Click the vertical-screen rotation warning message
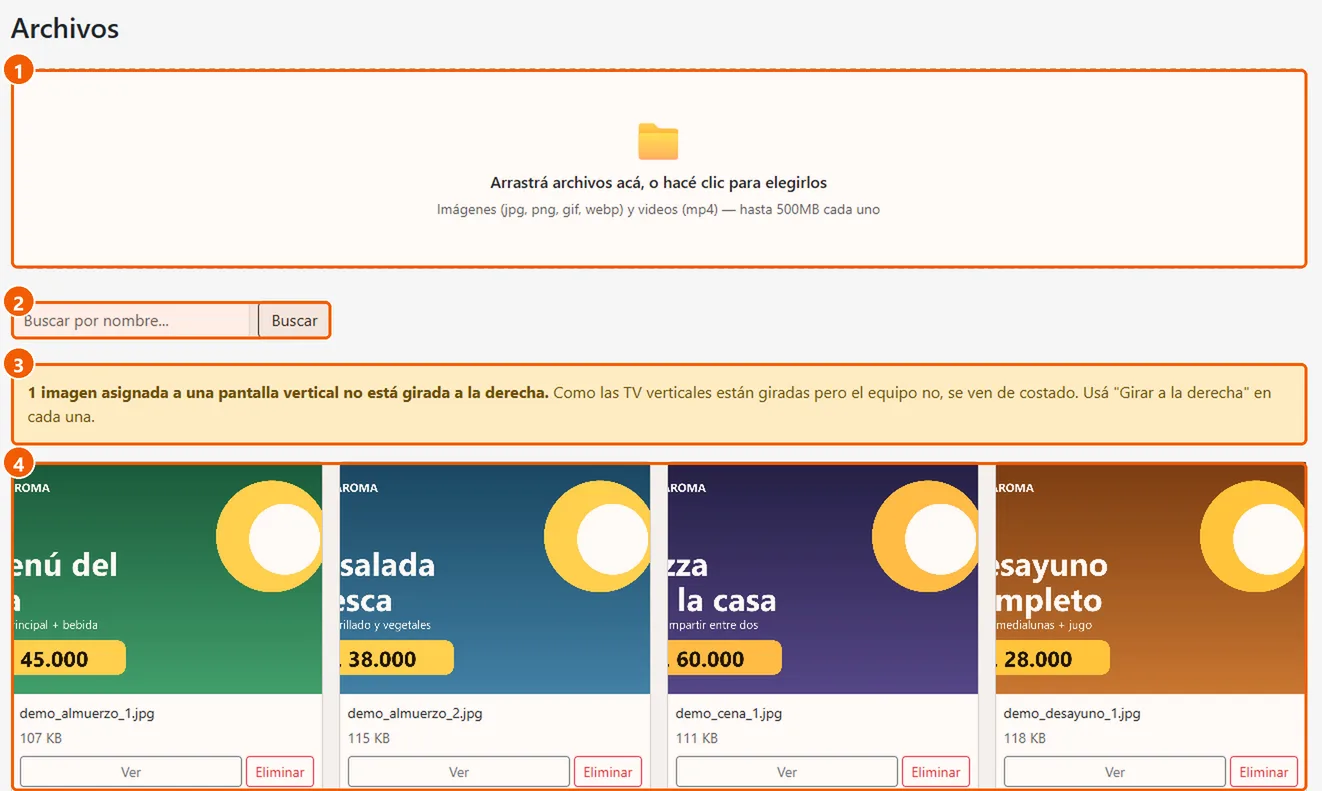 tap(658, 404)
